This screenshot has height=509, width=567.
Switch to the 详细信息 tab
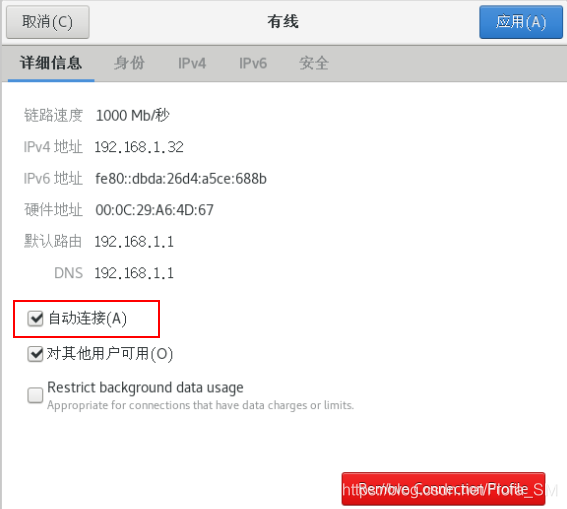pos(51,63)
